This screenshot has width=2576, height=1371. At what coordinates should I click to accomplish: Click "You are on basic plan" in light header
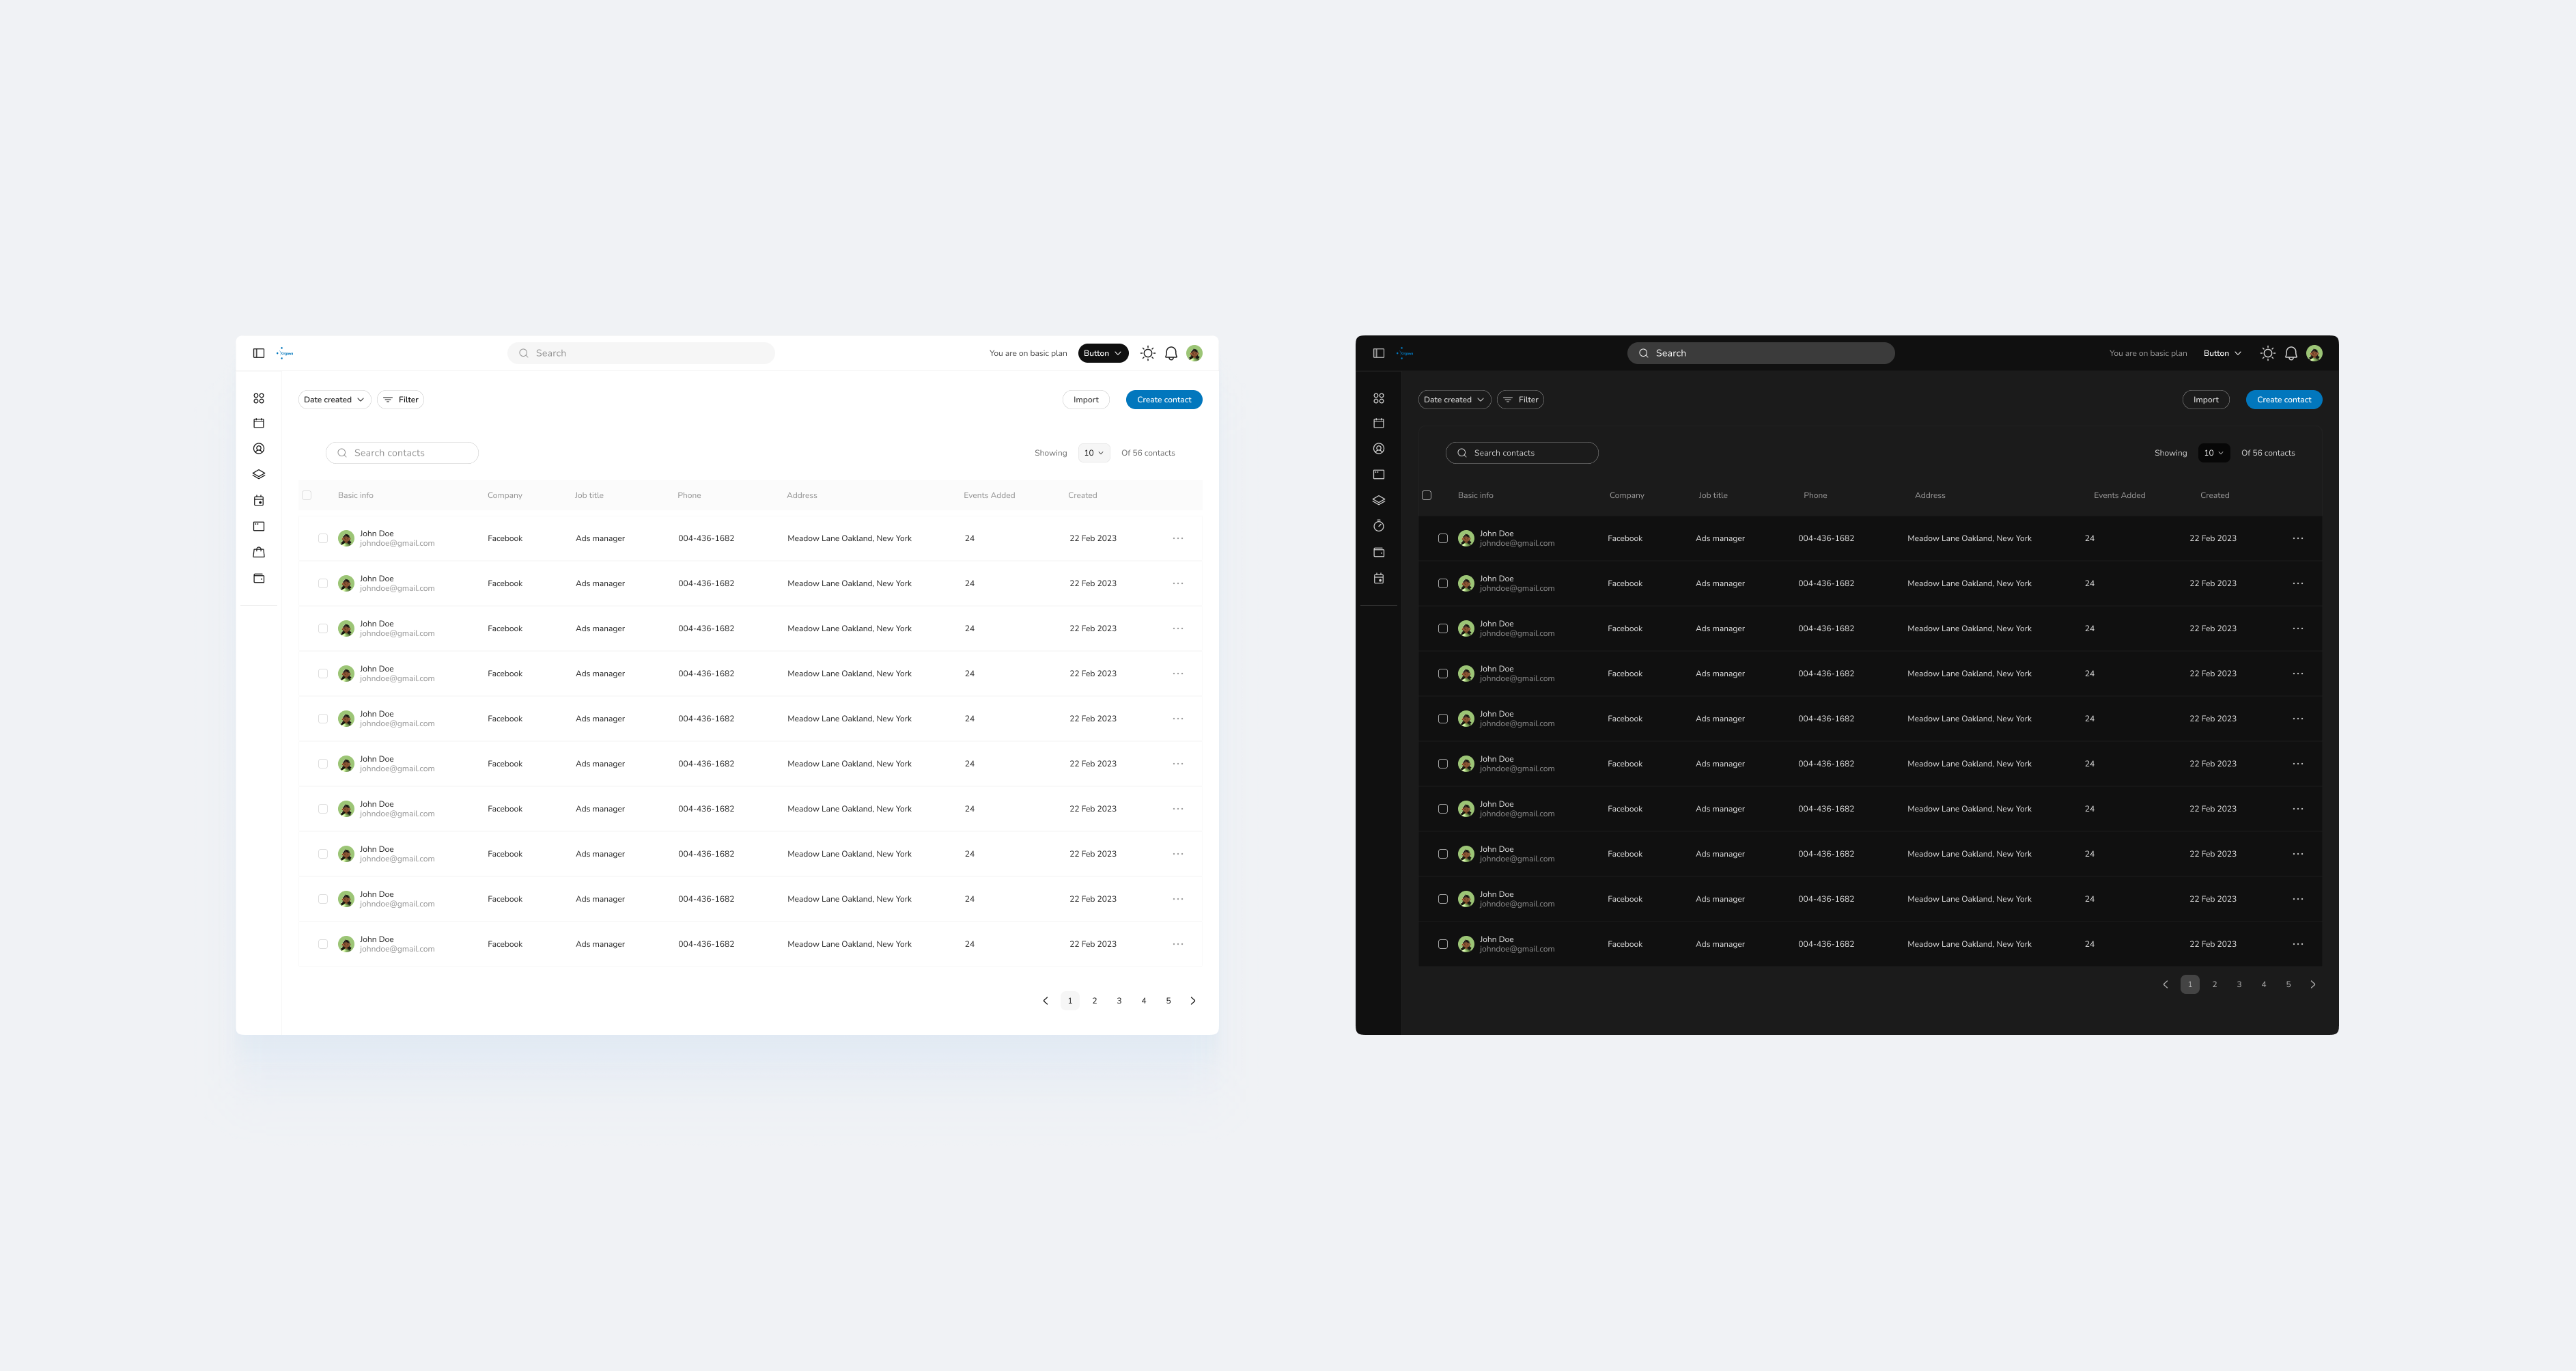(x=1028, y=353)
